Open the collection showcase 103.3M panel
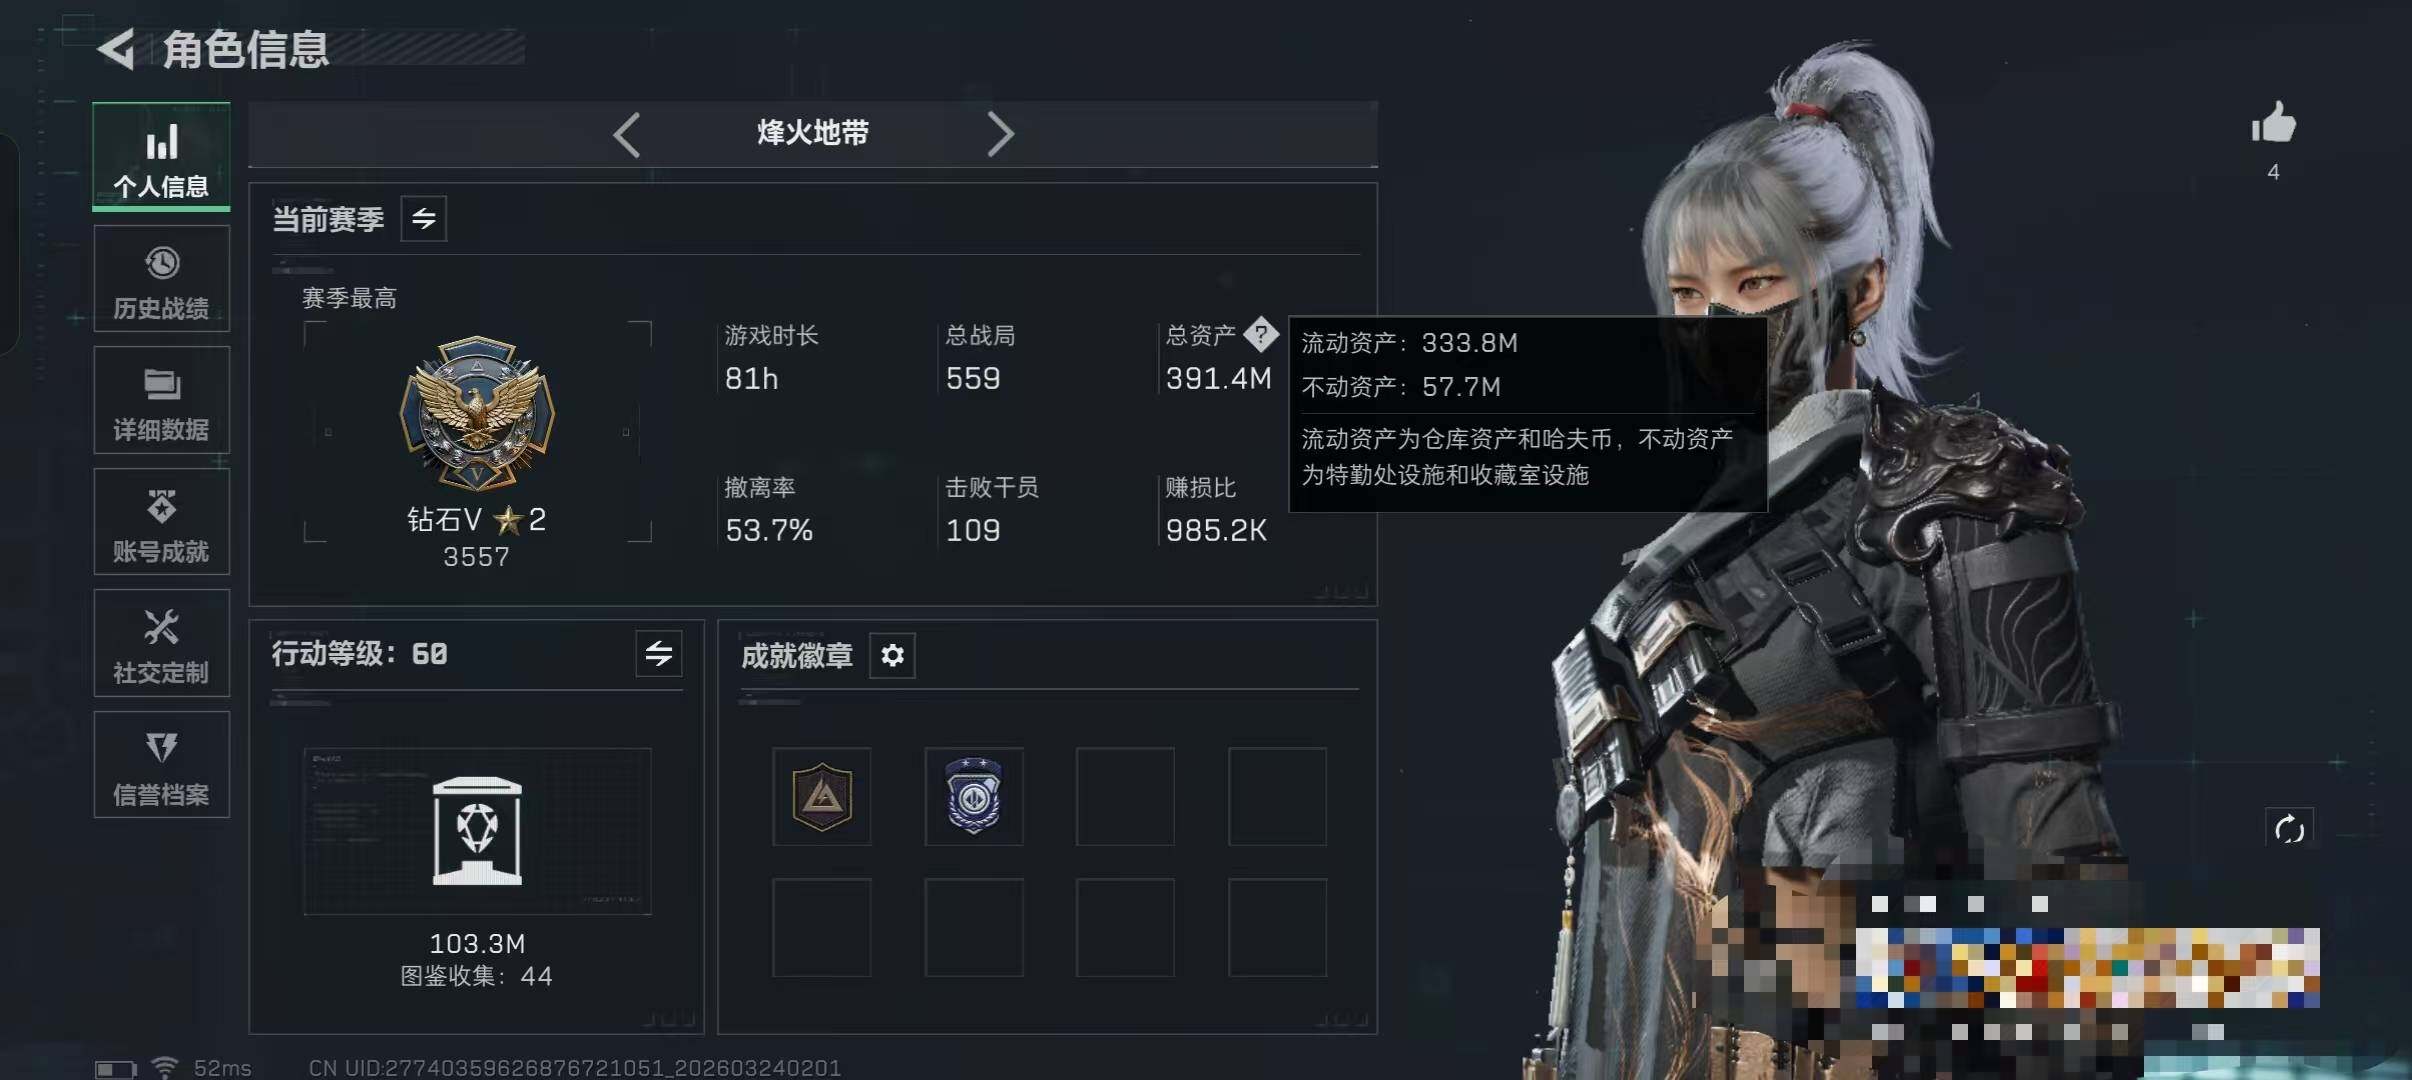Image resolution: width=2412 pixels, height=1080 pixels. [477, 831]
